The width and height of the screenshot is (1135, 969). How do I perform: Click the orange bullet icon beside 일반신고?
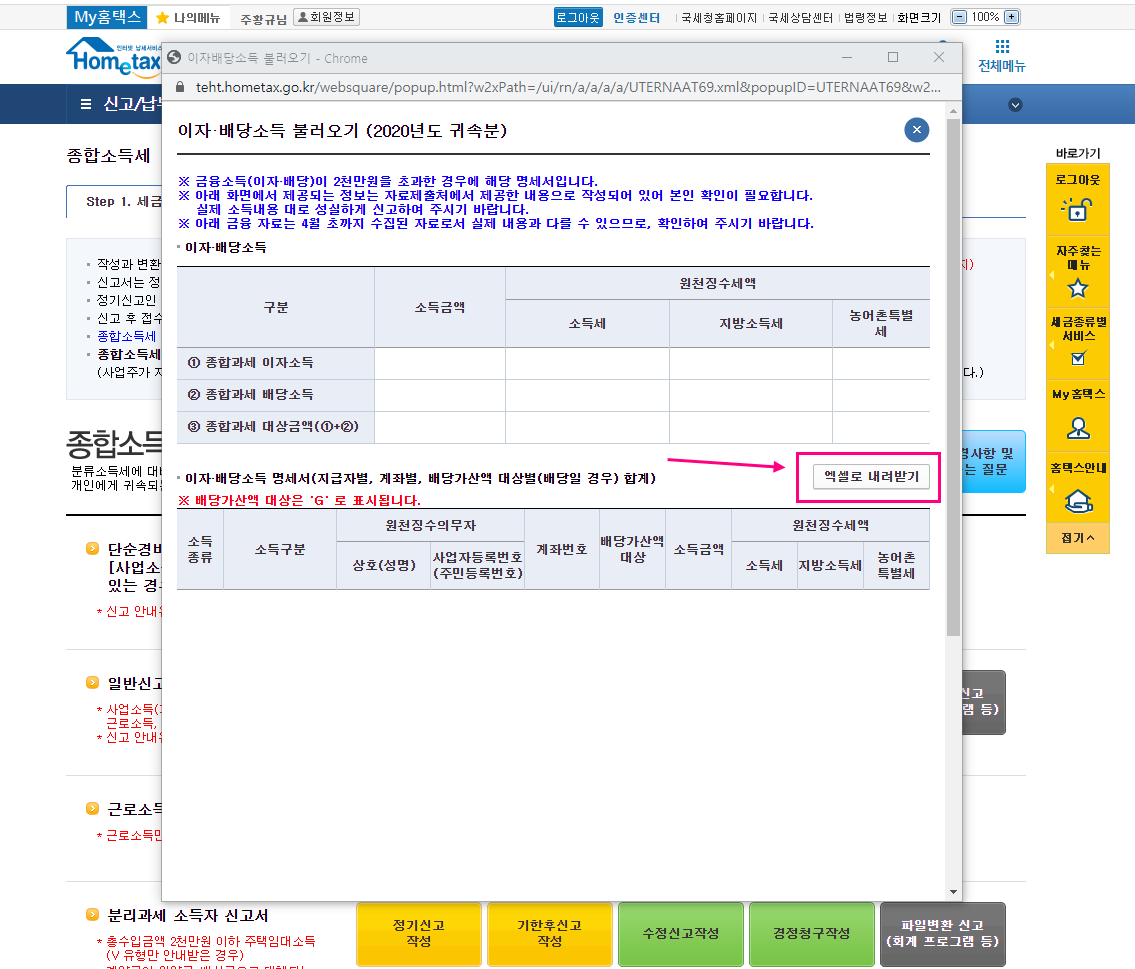(x=92, y=682)
